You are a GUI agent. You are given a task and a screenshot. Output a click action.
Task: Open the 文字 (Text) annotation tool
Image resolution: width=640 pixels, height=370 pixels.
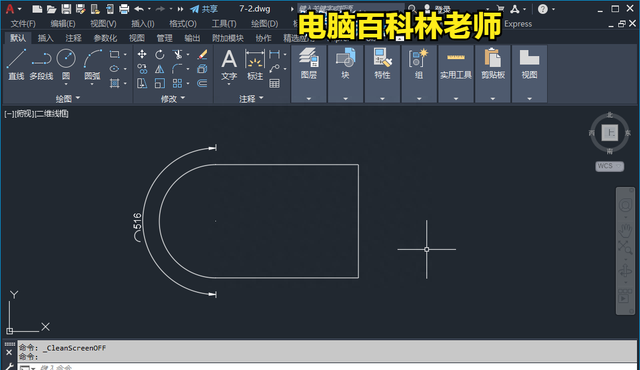pos(229,65)
